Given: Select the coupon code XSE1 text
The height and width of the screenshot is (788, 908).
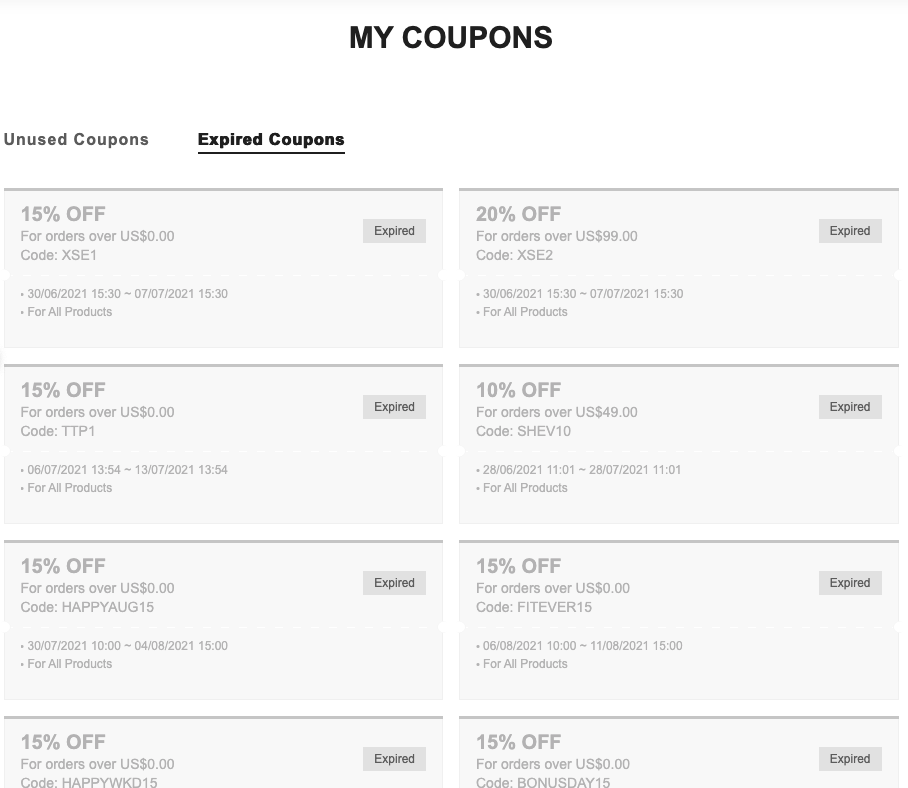Looking at the screenshot, I should tap(58, 255).
